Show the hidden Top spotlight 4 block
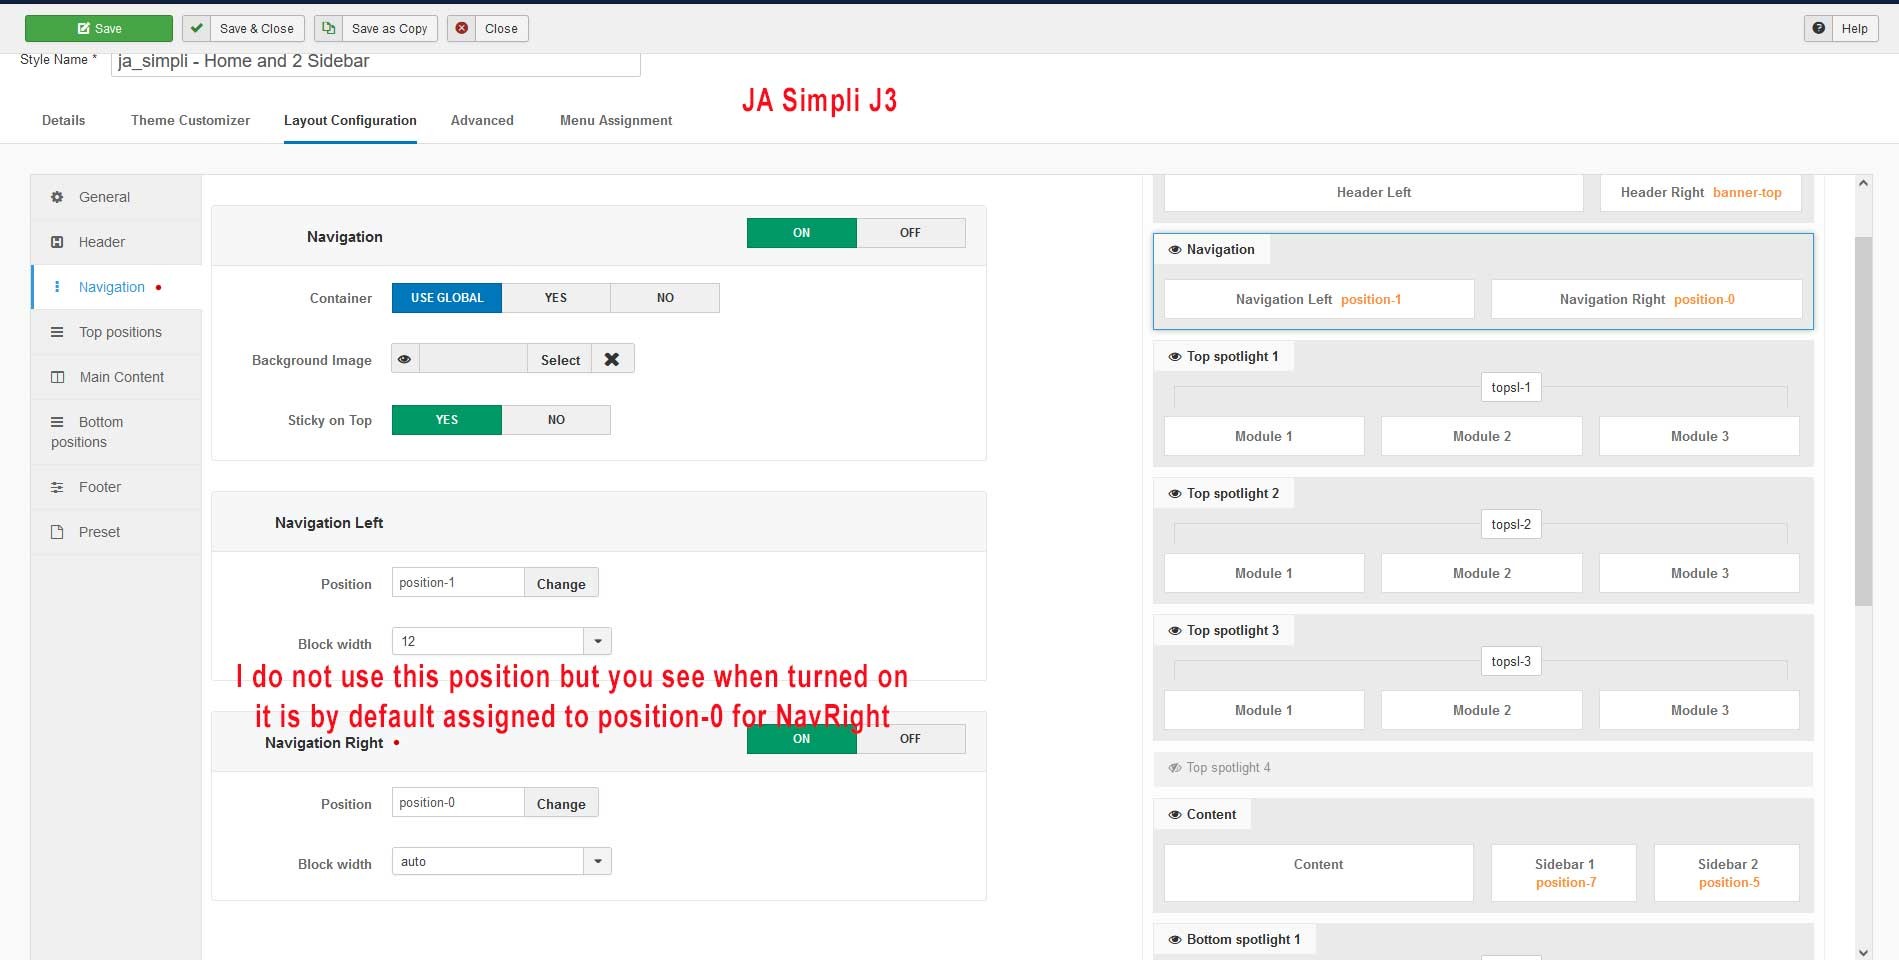 [x=1175, y=768]
